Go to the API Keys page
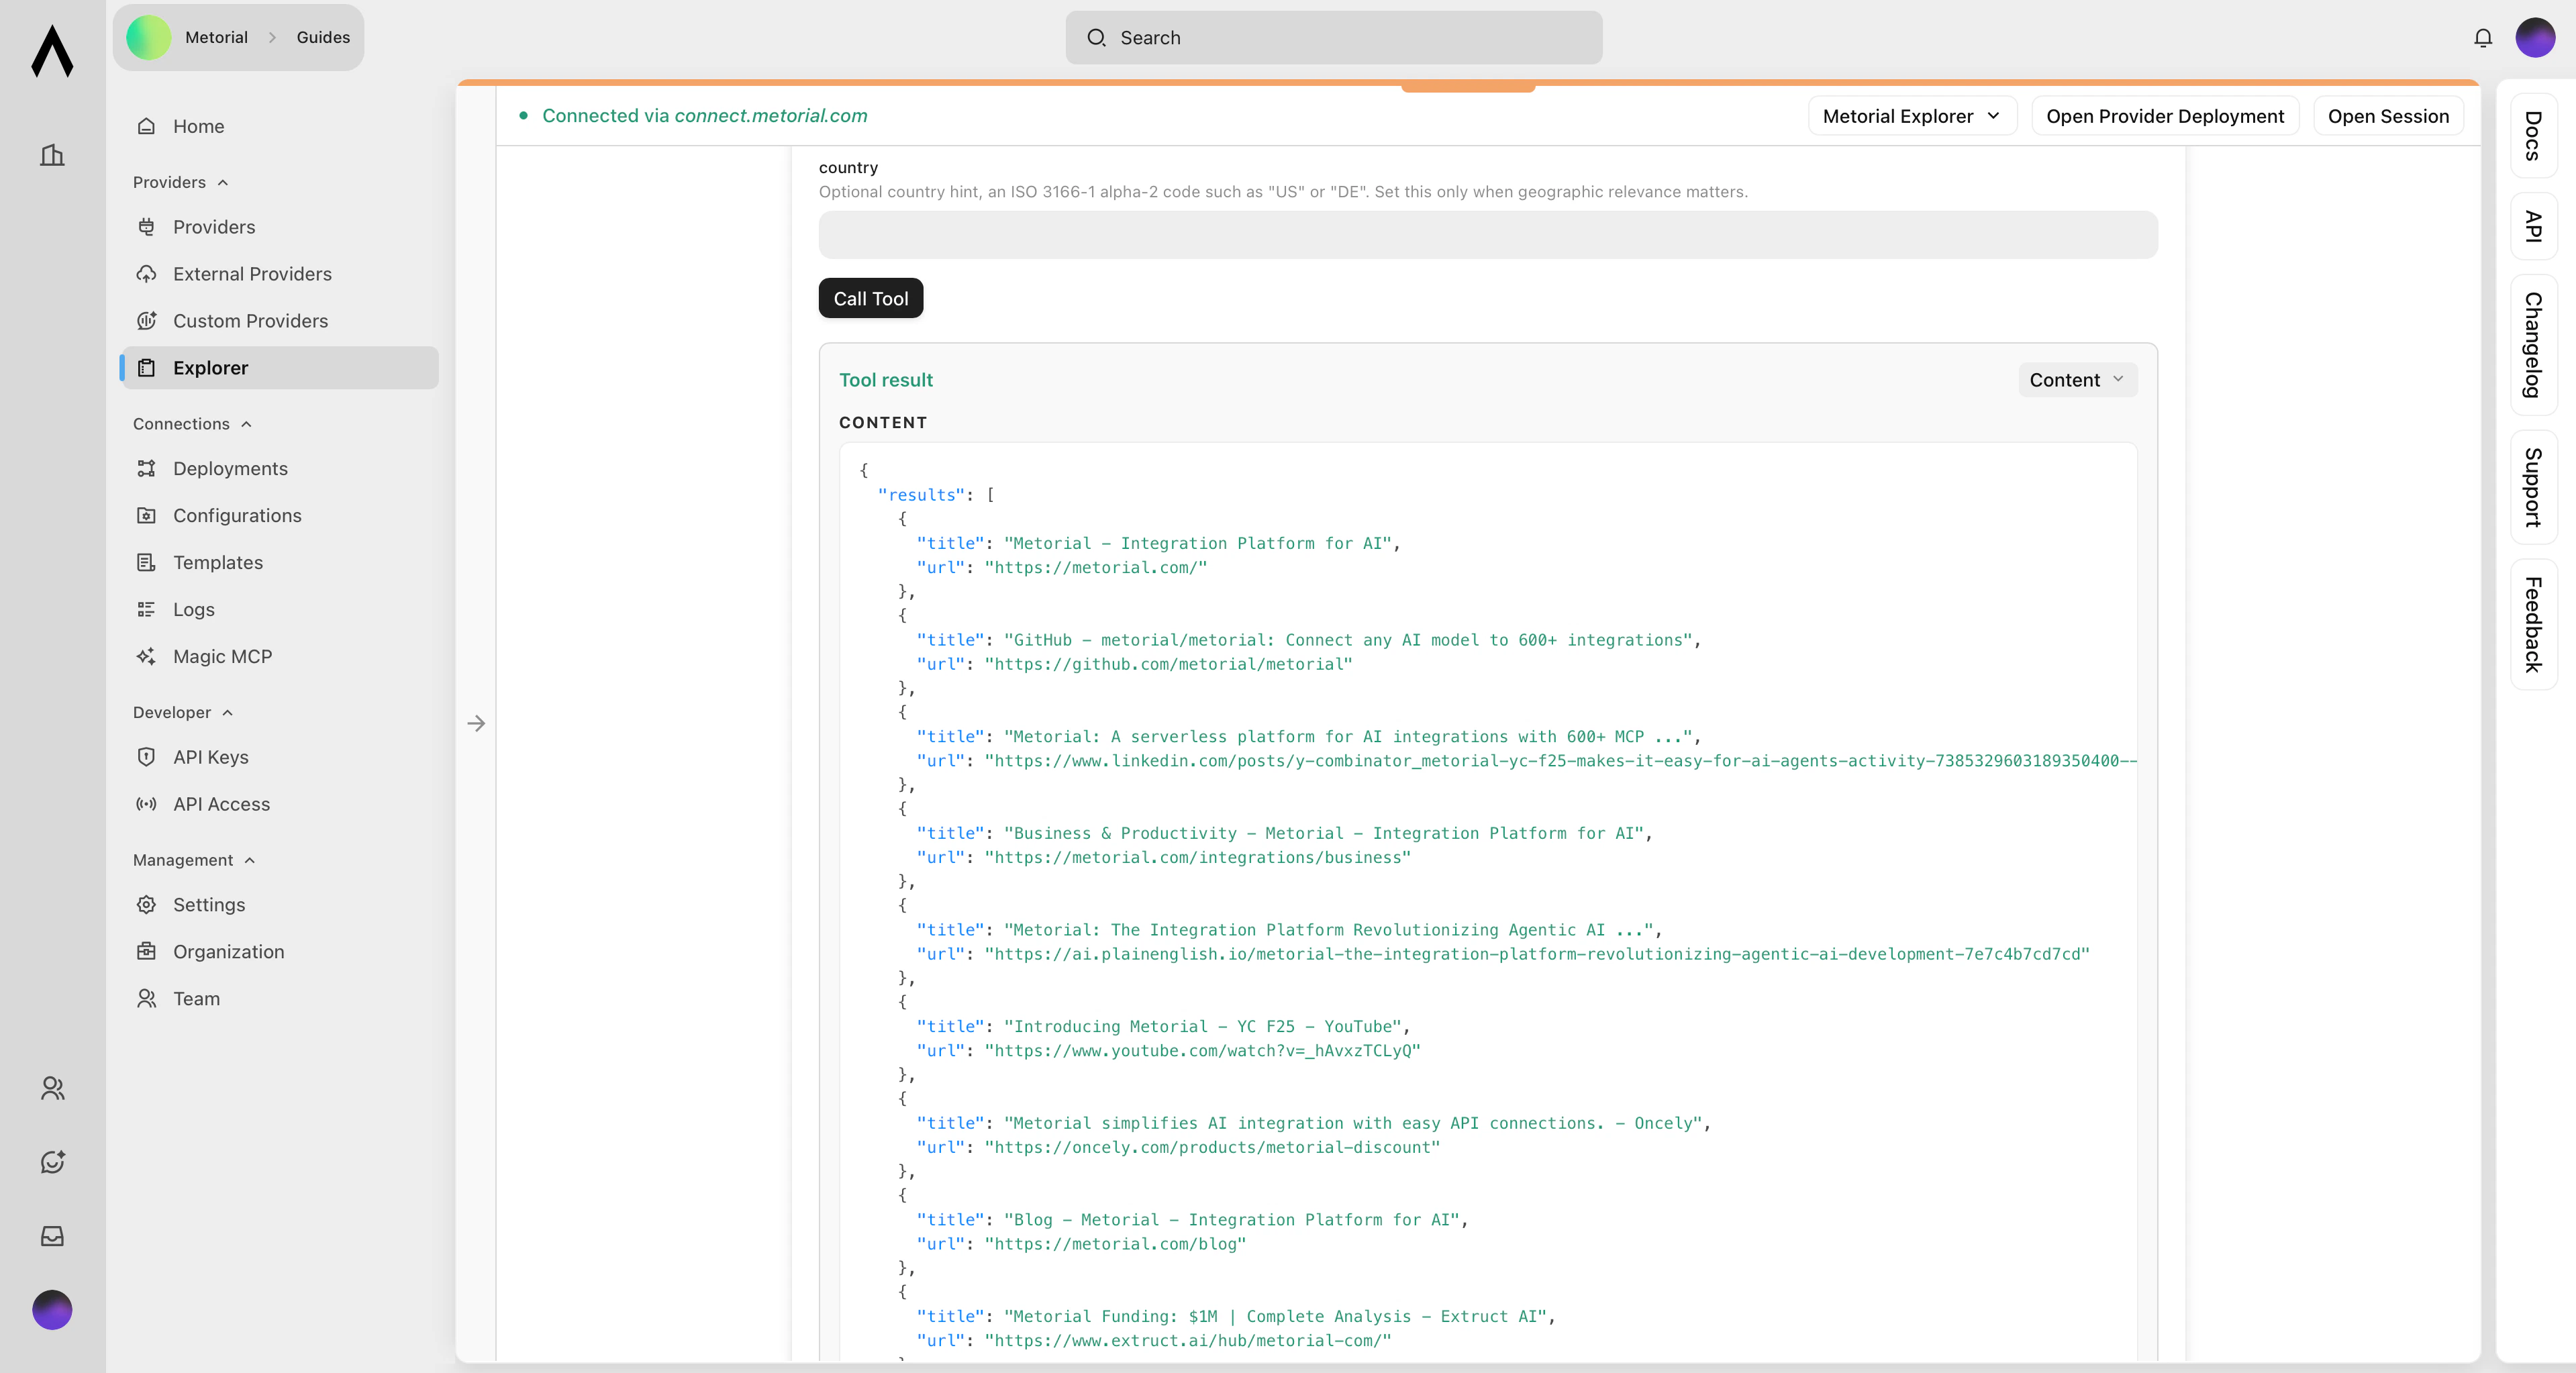The image size is (2576, 1373). (210, 757)
